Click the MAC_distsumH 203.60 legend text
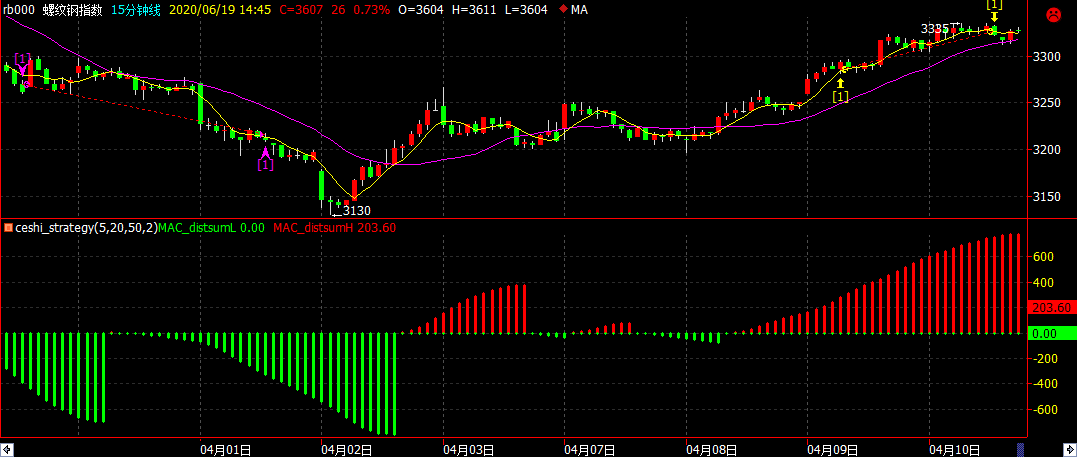Image resolution: width=1077 pixels, height=457 pixels. 335,227
